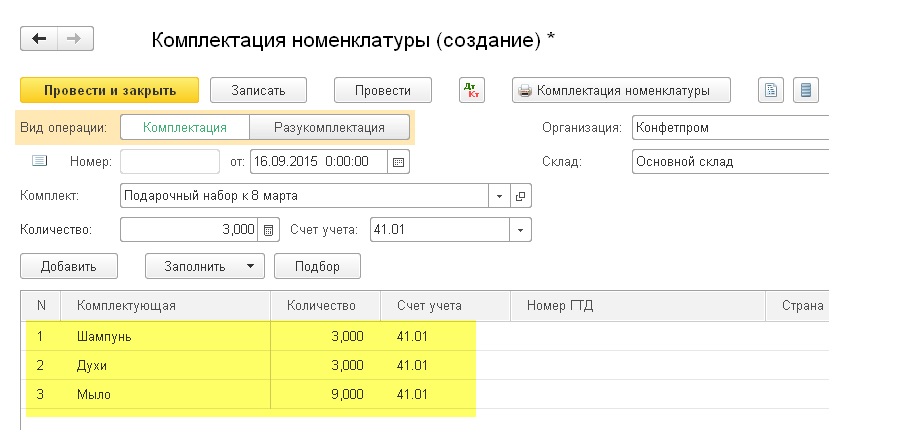Click the Комплектующая column header

[165, 305]
